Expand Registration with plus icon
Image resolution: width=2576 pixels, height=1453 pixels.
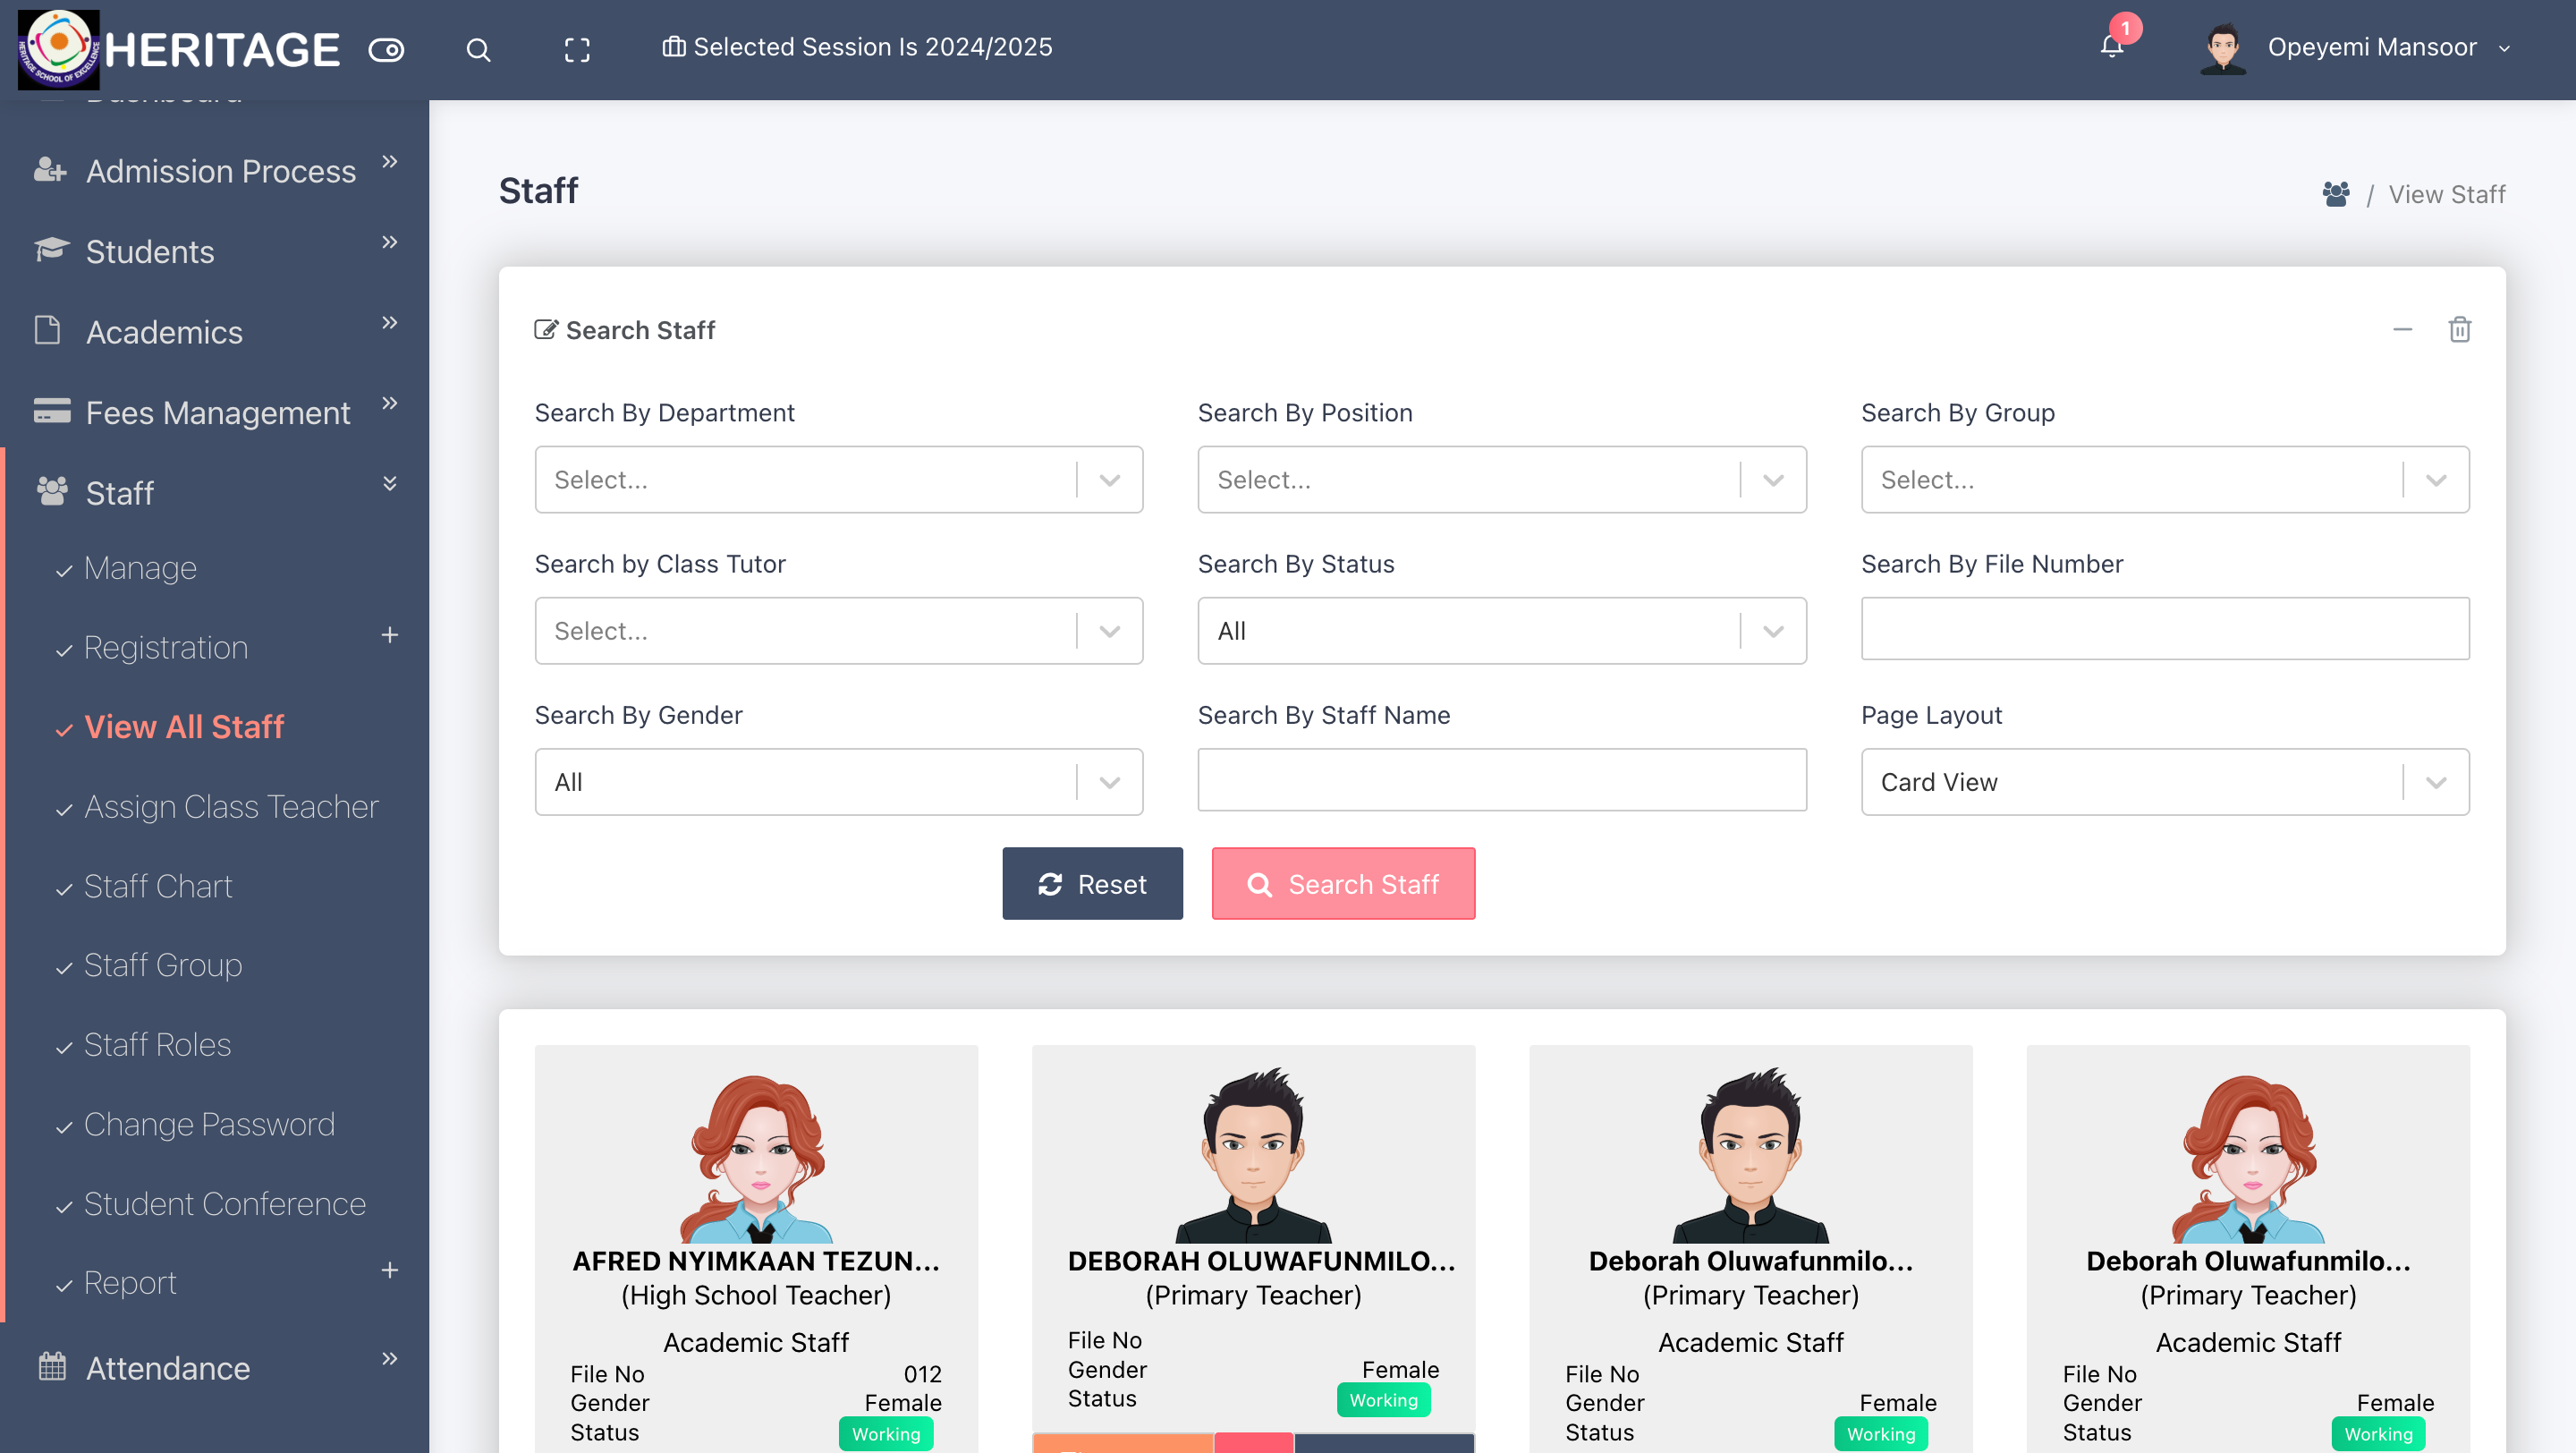(x=390, y=635)
